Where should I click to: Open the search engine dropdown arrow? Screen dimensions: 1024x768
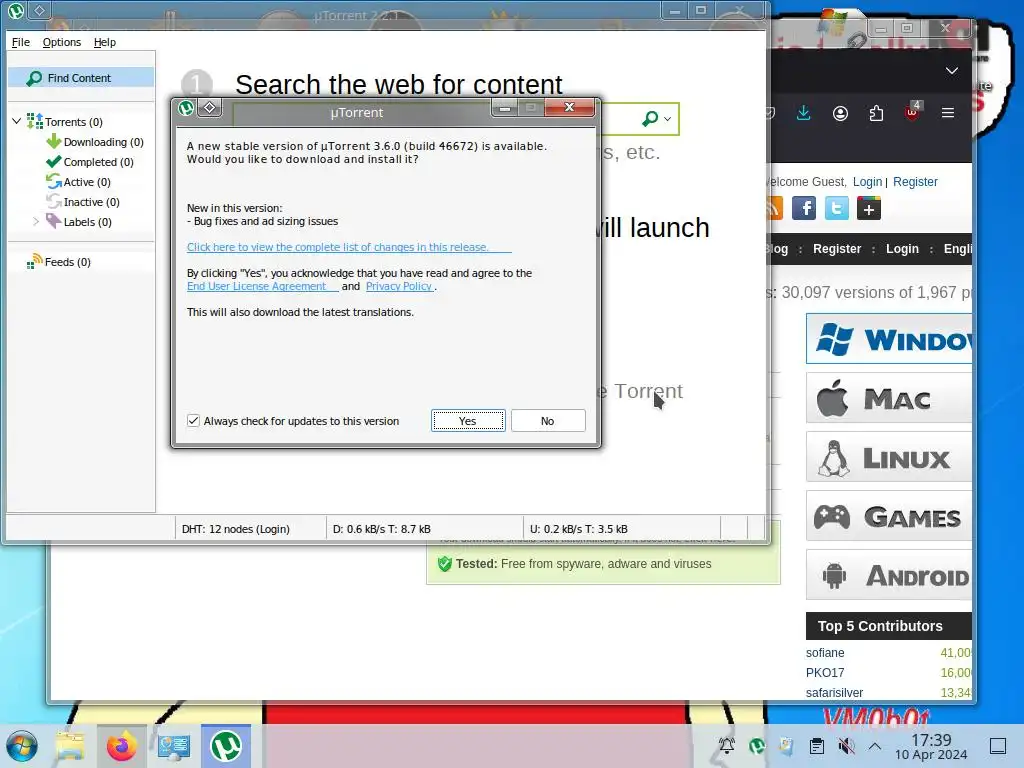pos(667,119)
